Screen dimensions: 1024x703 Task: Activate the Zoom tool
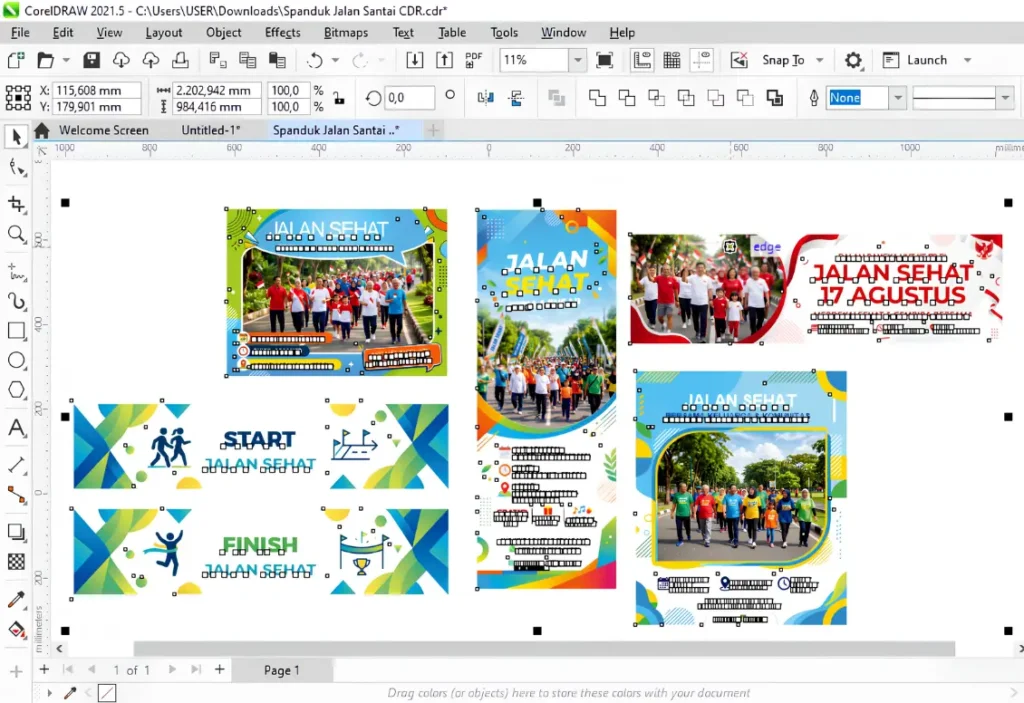pyautogui.click(x=16, y=233)
